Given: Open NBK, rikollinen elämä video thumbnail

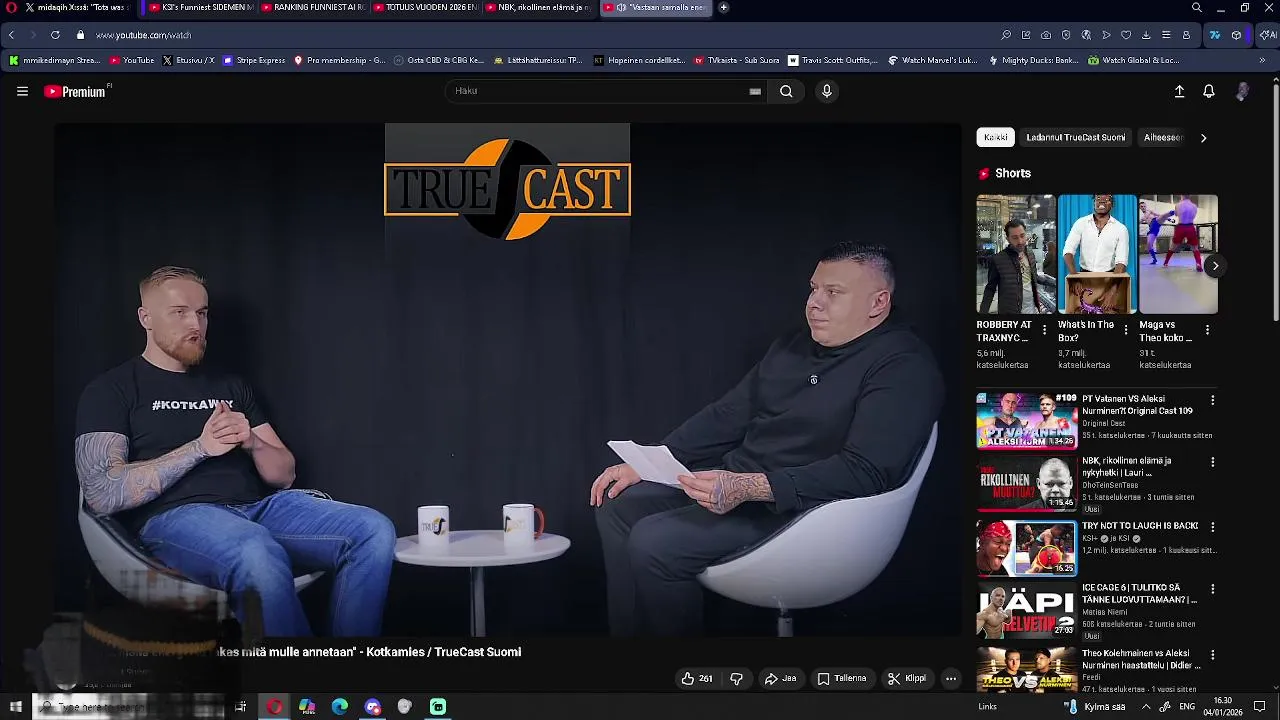Looking at the screenshot, I should click(1026, 484).
